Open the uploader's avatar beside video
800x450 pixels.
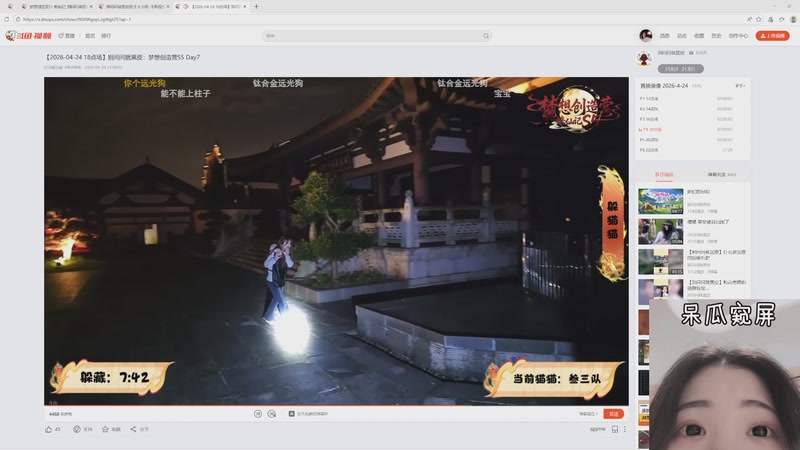click(x=644, y=58)
